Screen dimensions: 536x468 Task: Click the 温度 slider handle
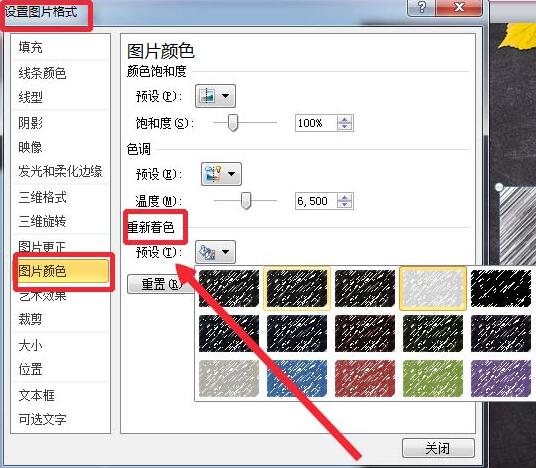246,201
